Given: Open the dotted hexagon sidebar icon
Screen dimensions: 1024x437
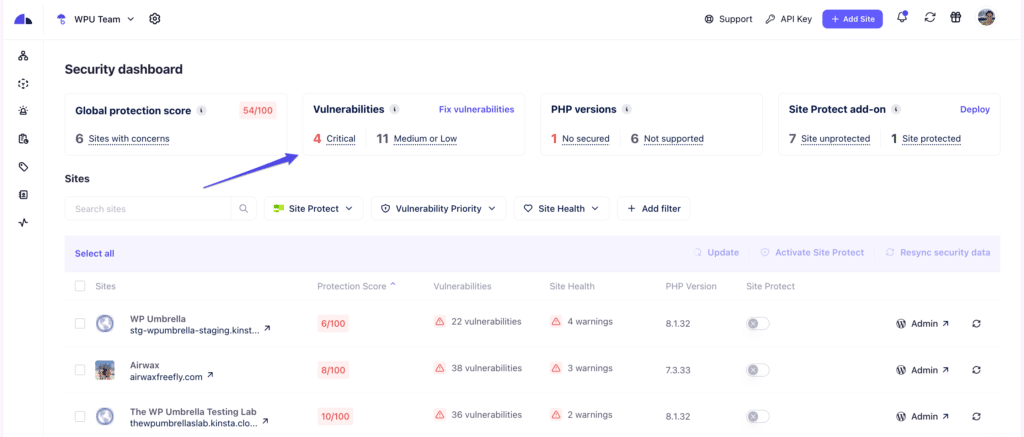Looking at the screenshot, I should tap(24, 84).
